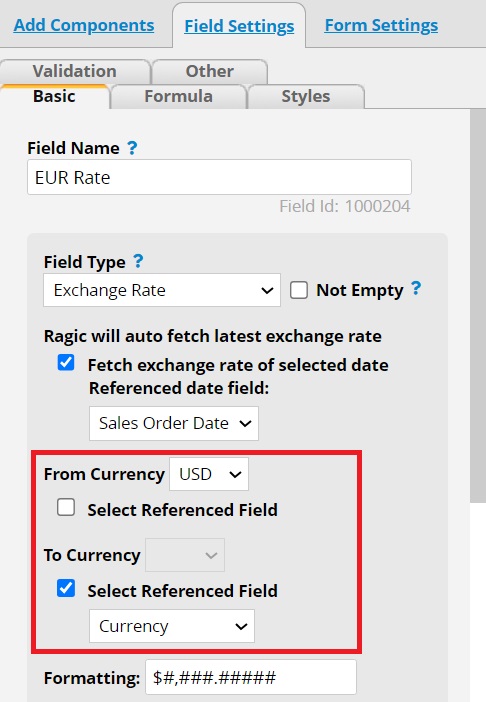Click the Formatting input field

tap(251, 677)
